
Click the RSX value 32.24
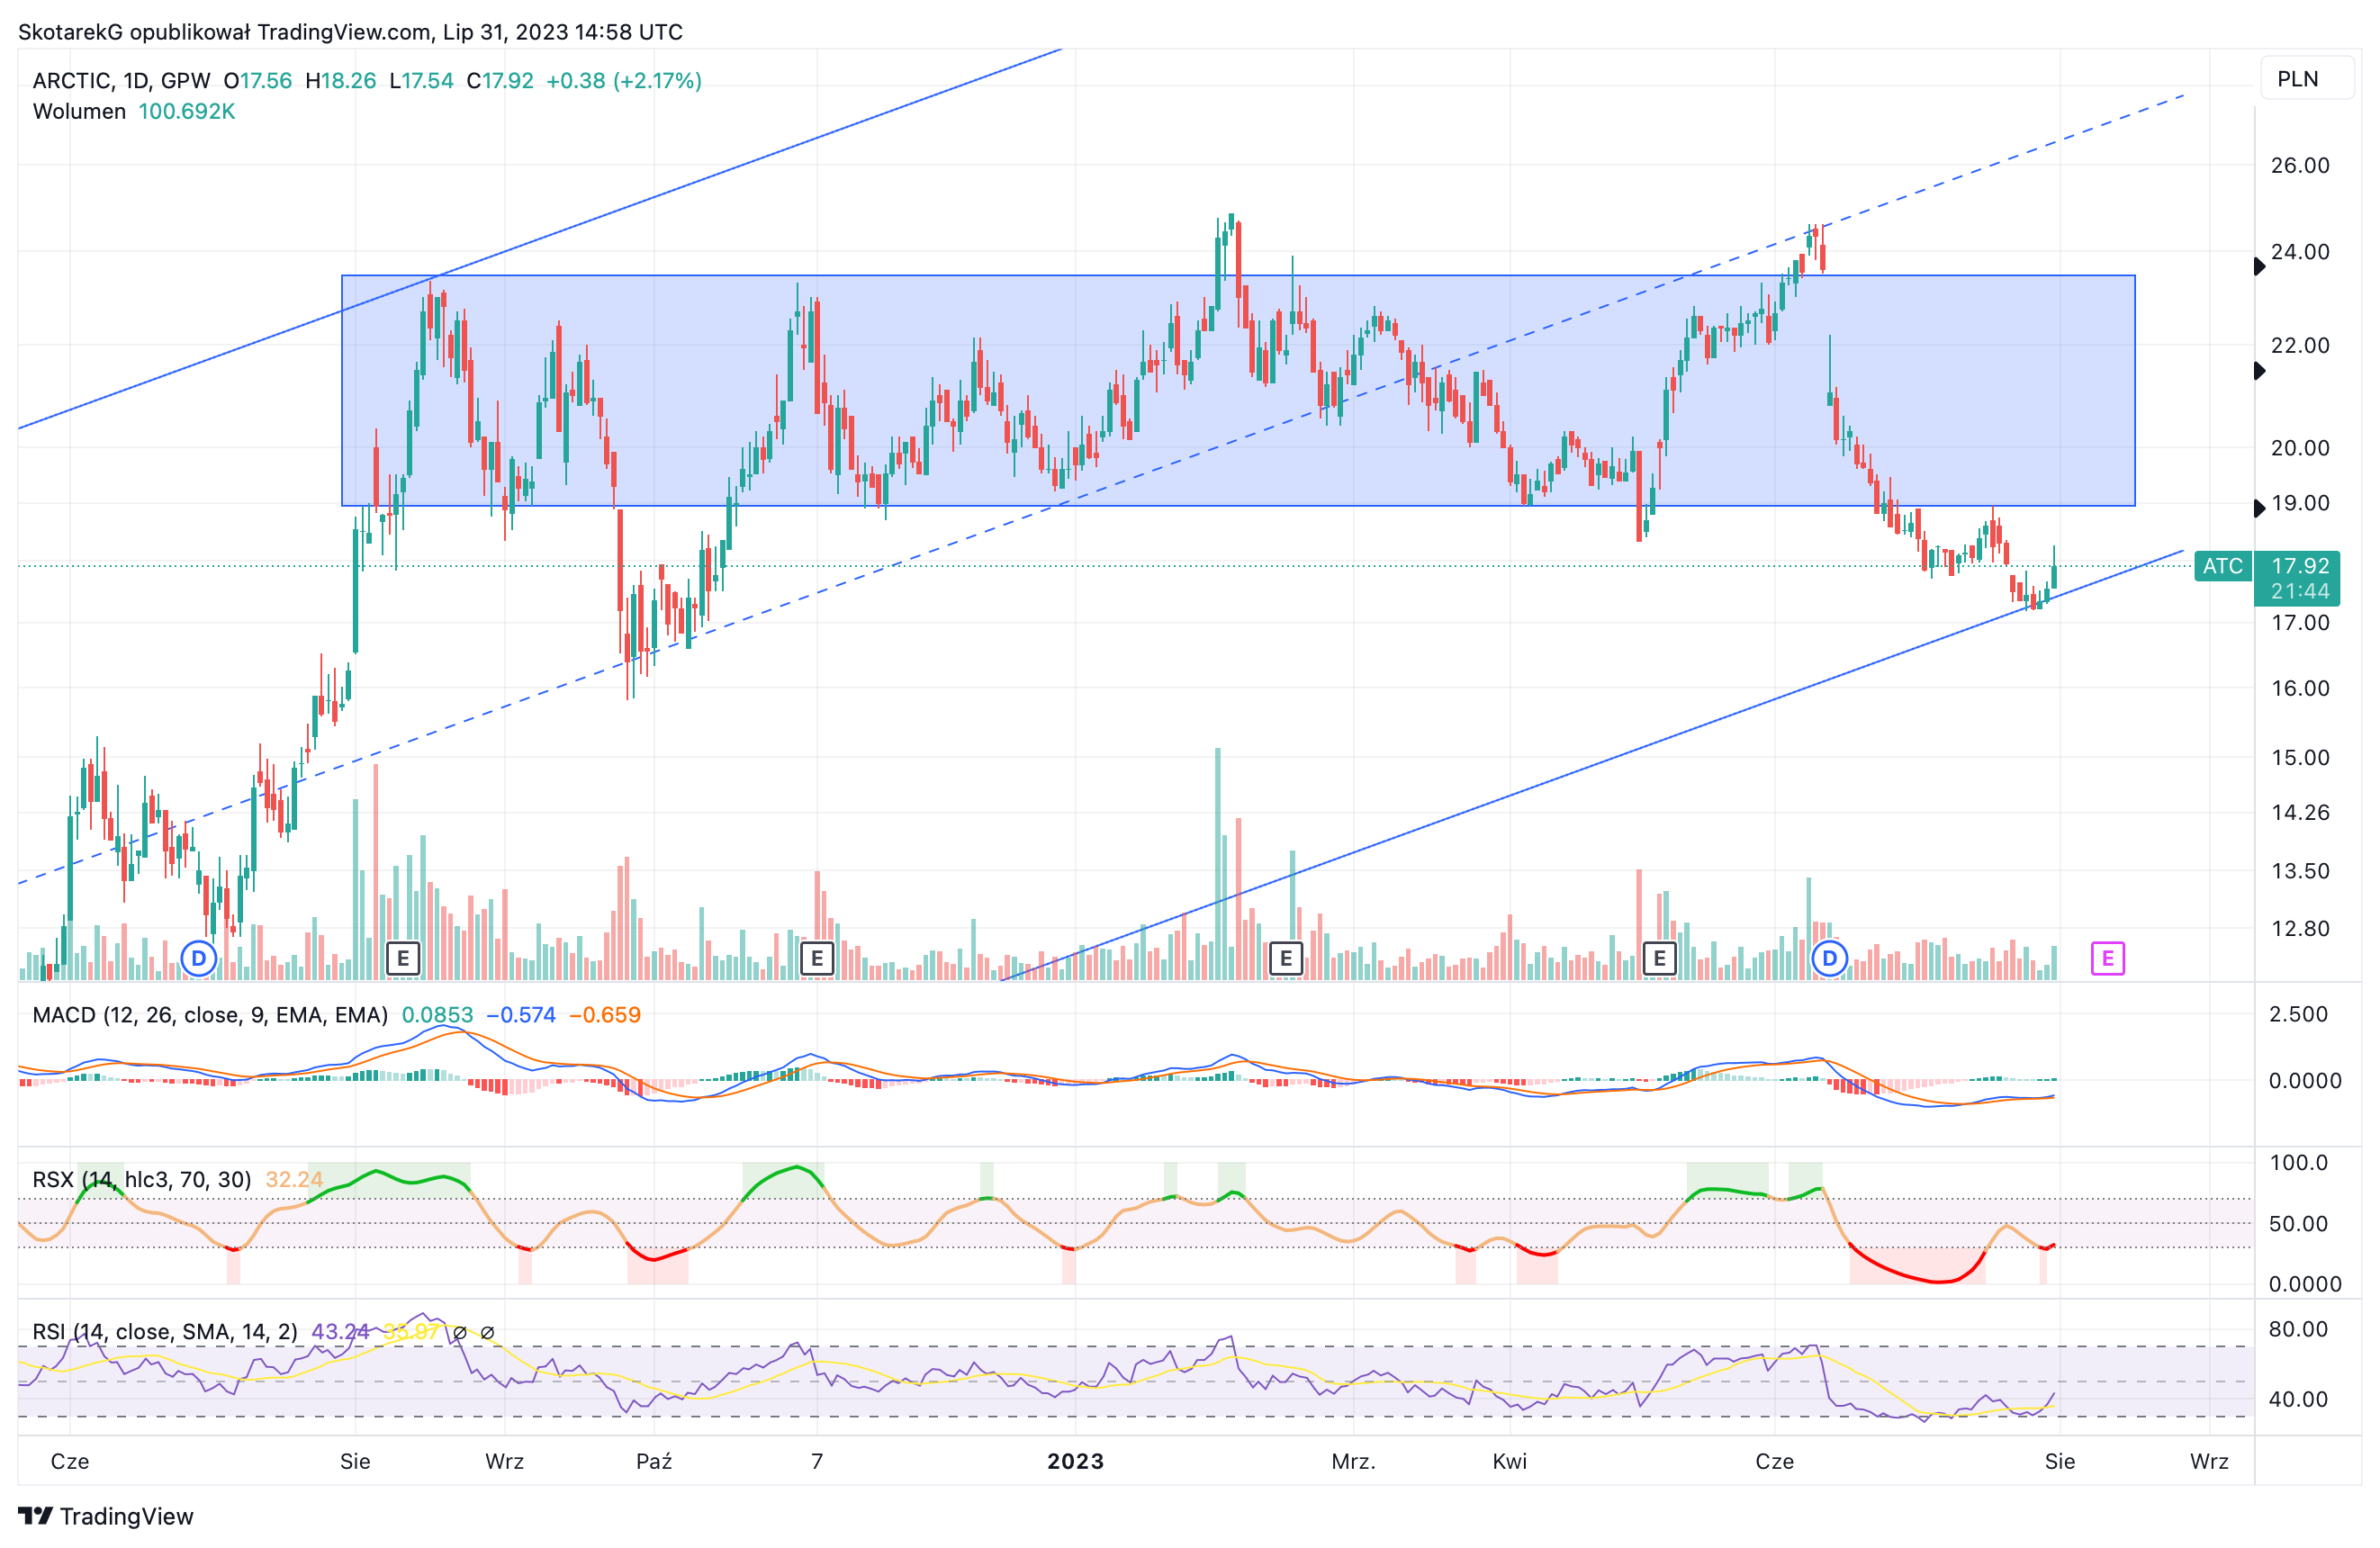point(294,1179)
